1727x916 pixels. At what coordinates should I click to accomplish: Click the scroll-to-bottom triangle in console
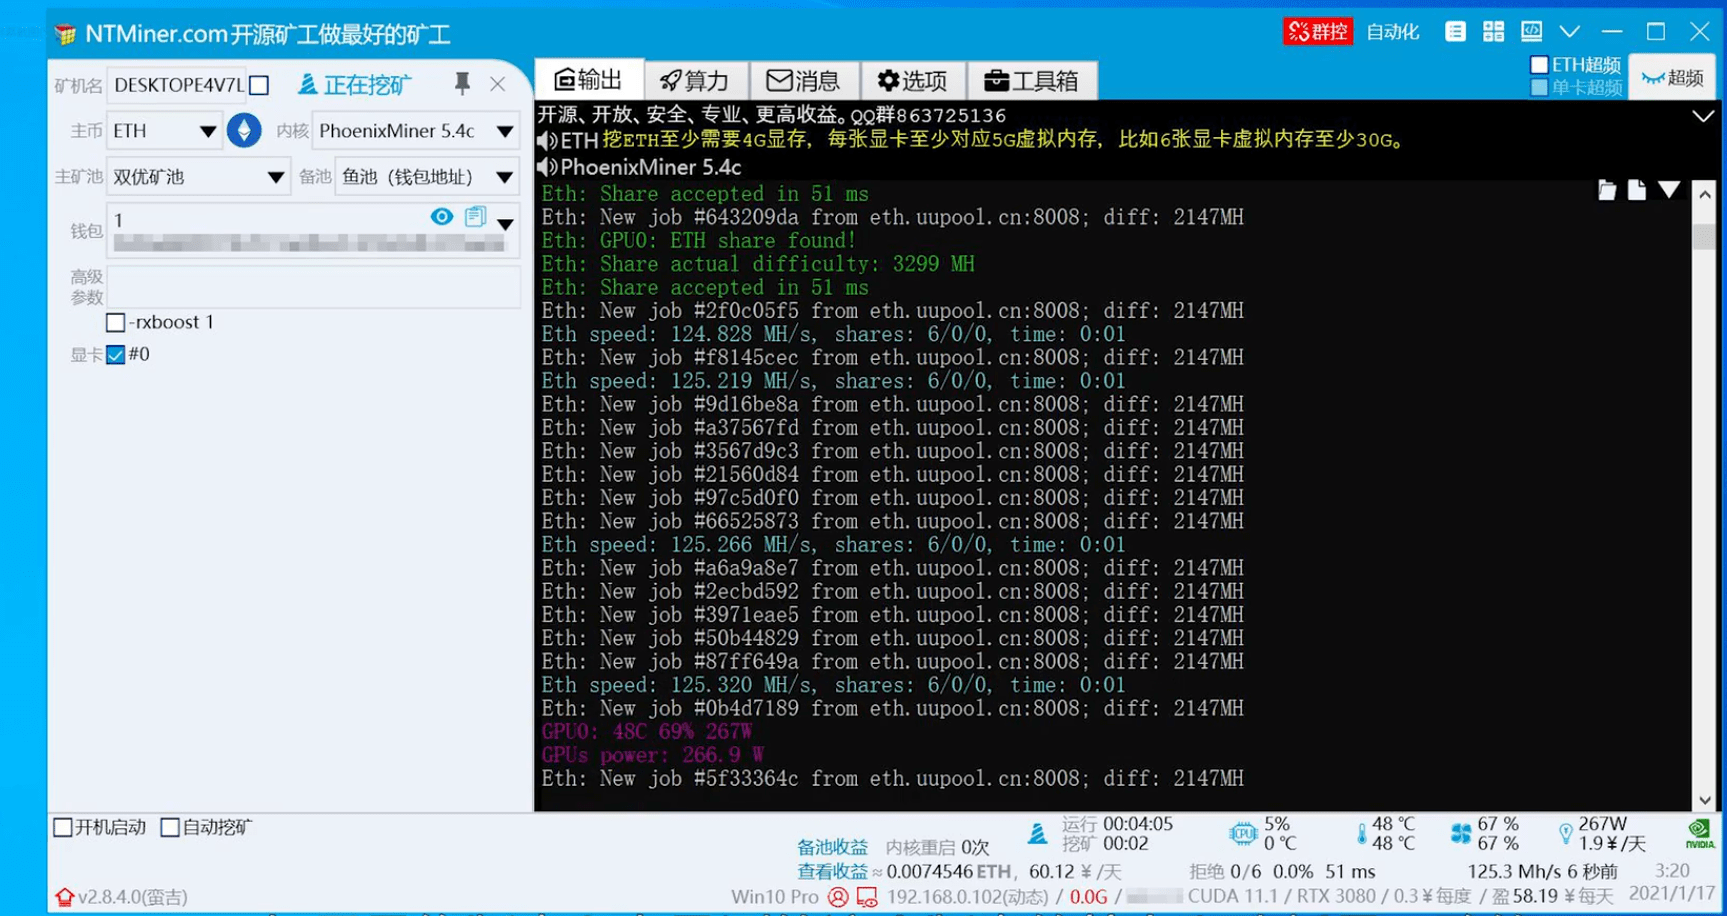click(1669, 189)
